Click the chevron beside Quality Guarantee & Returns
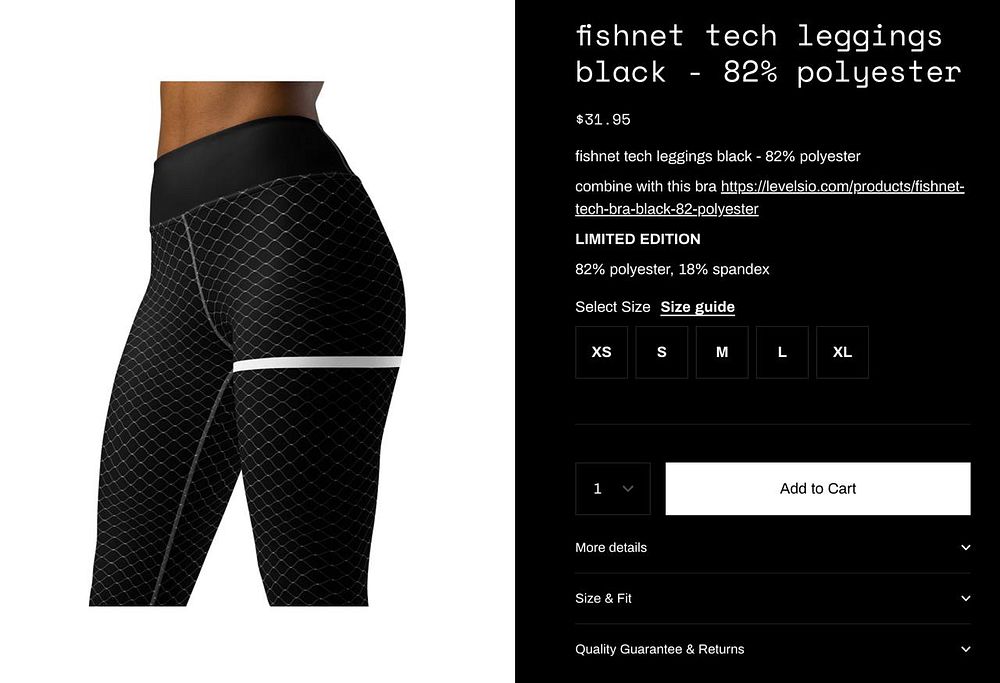 point(966,649)
